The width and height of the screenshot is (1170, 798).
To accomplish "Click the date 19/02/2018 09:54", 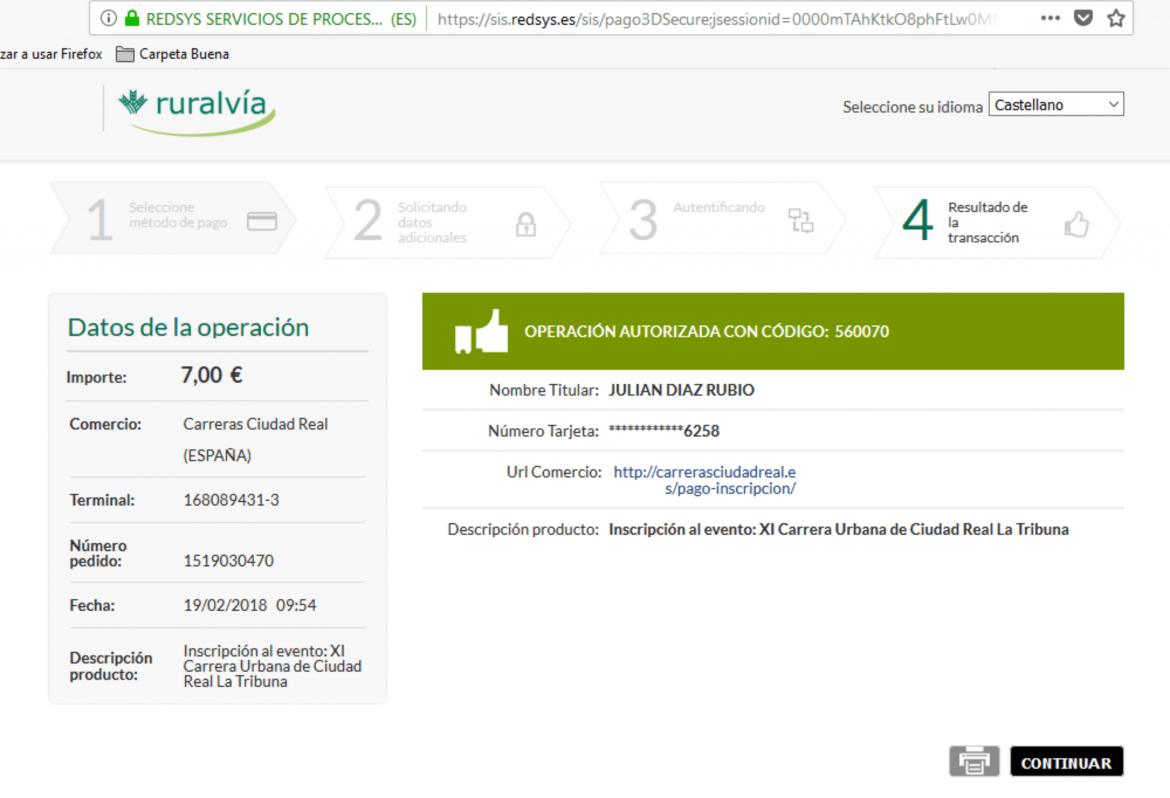I will [x=250, y=605].
